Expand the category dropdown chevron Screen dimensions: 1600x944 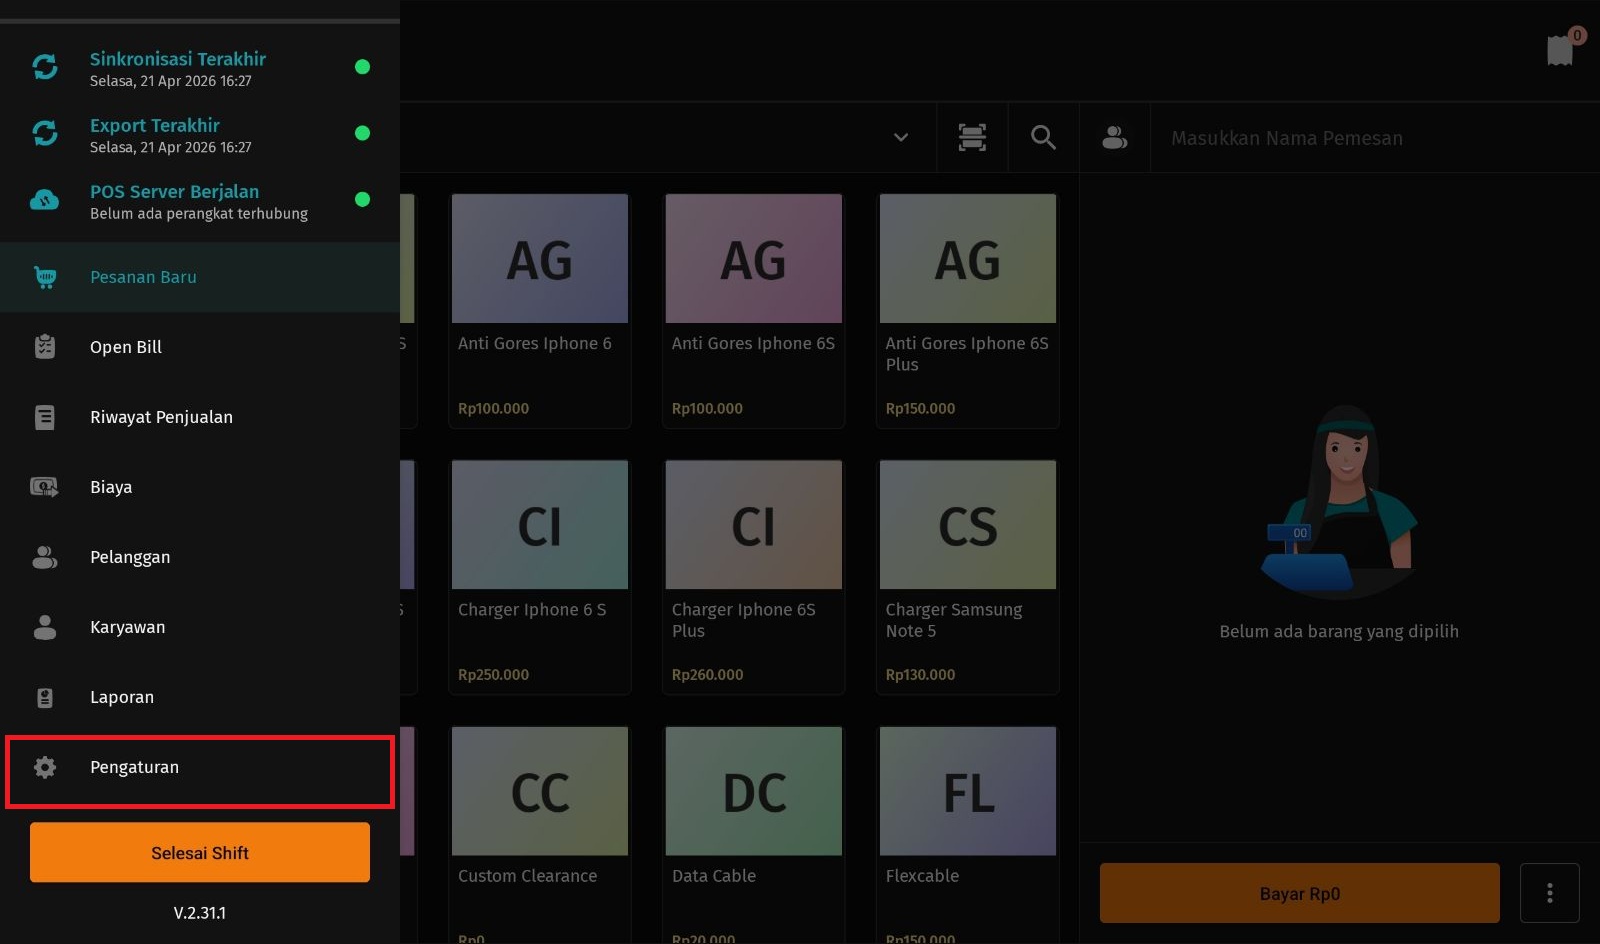coord(901,138)
